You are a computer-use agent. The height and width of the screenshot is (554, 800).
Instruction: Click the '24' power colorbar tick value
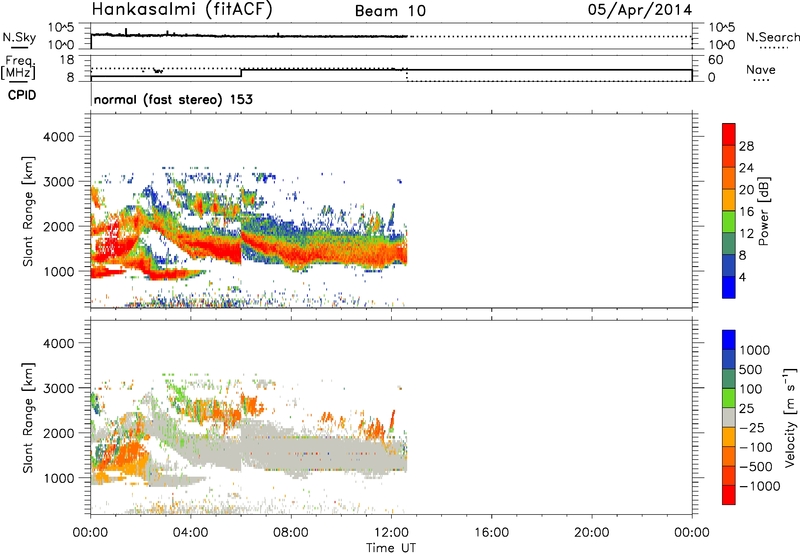click(746, 168)
